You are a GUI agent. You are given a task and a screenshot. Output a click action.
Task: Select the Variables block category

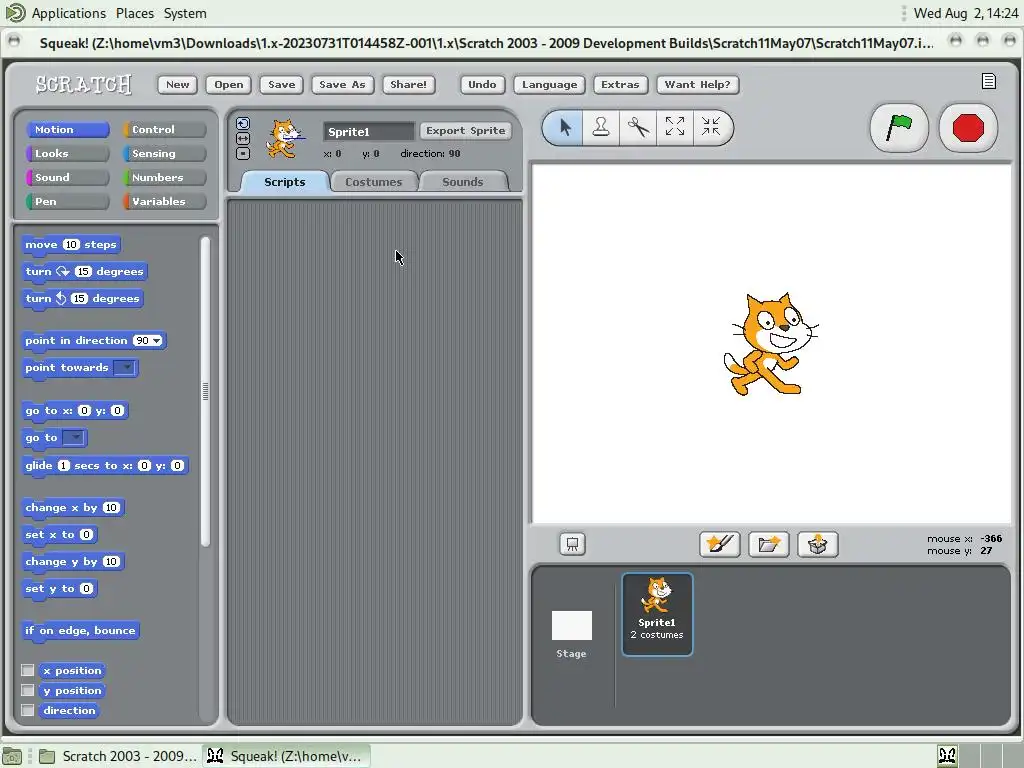click(165, 201)
